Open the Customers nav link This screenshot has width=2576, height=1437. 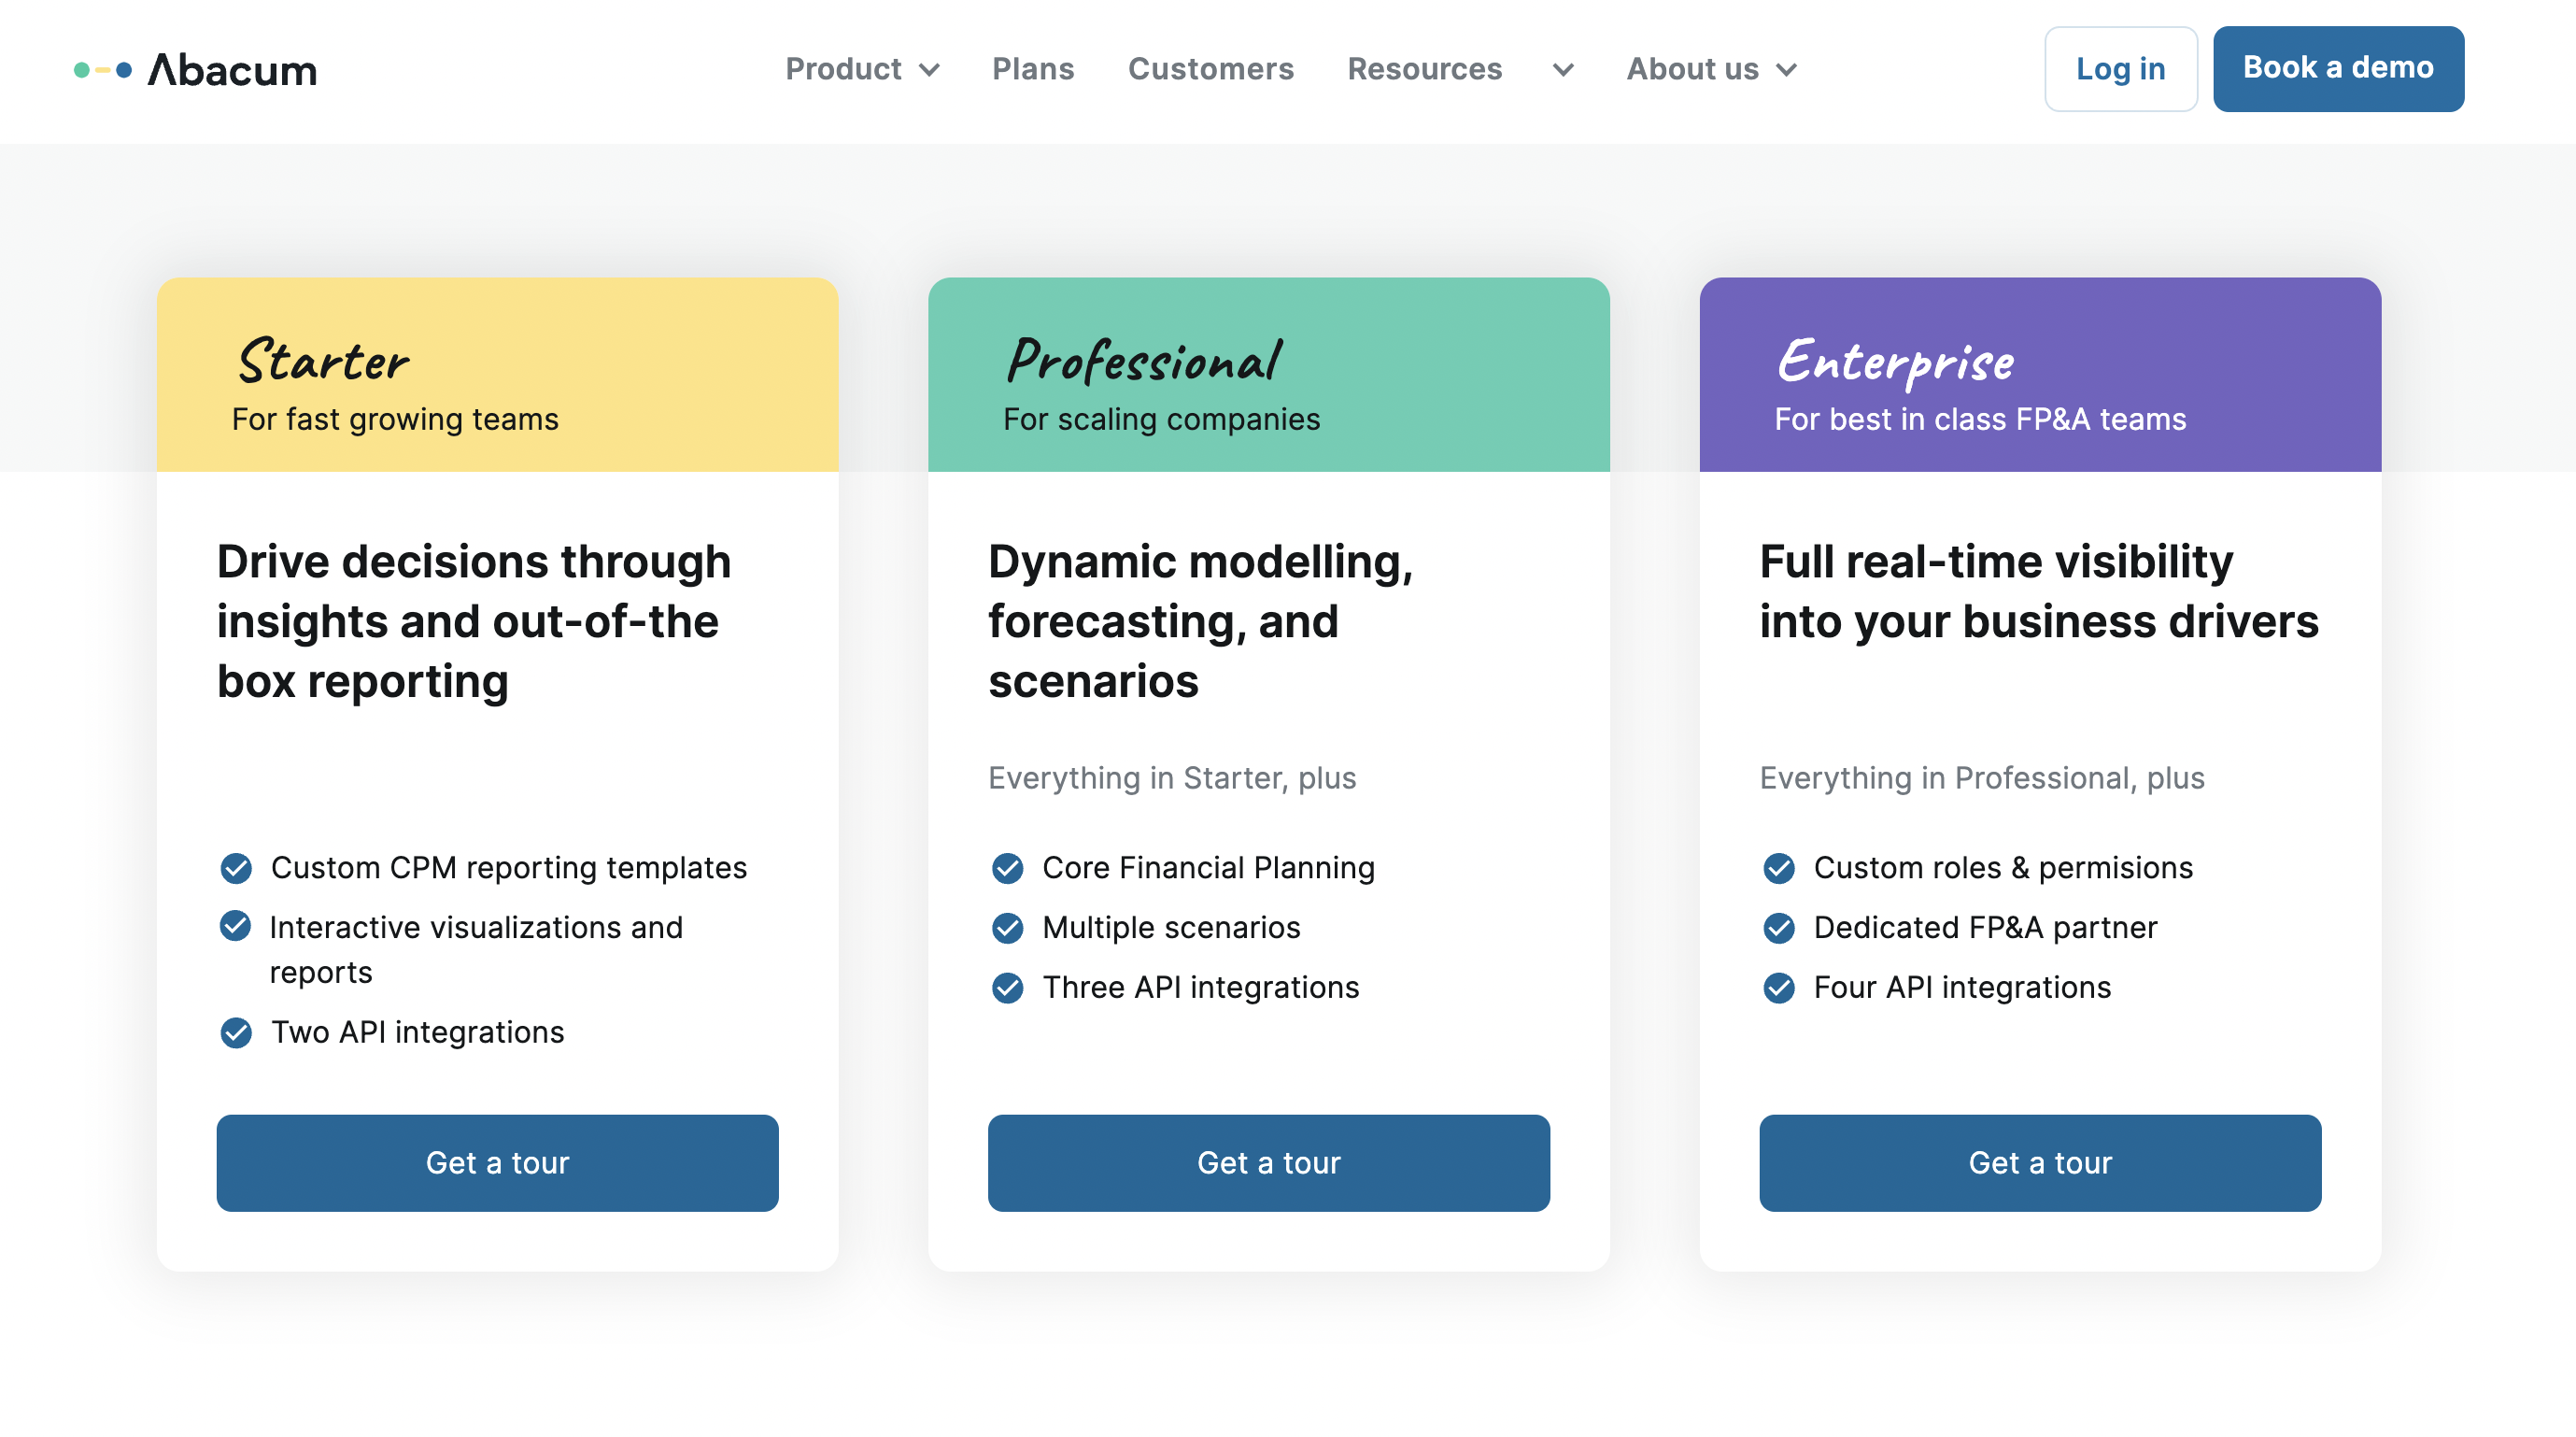1211,69
